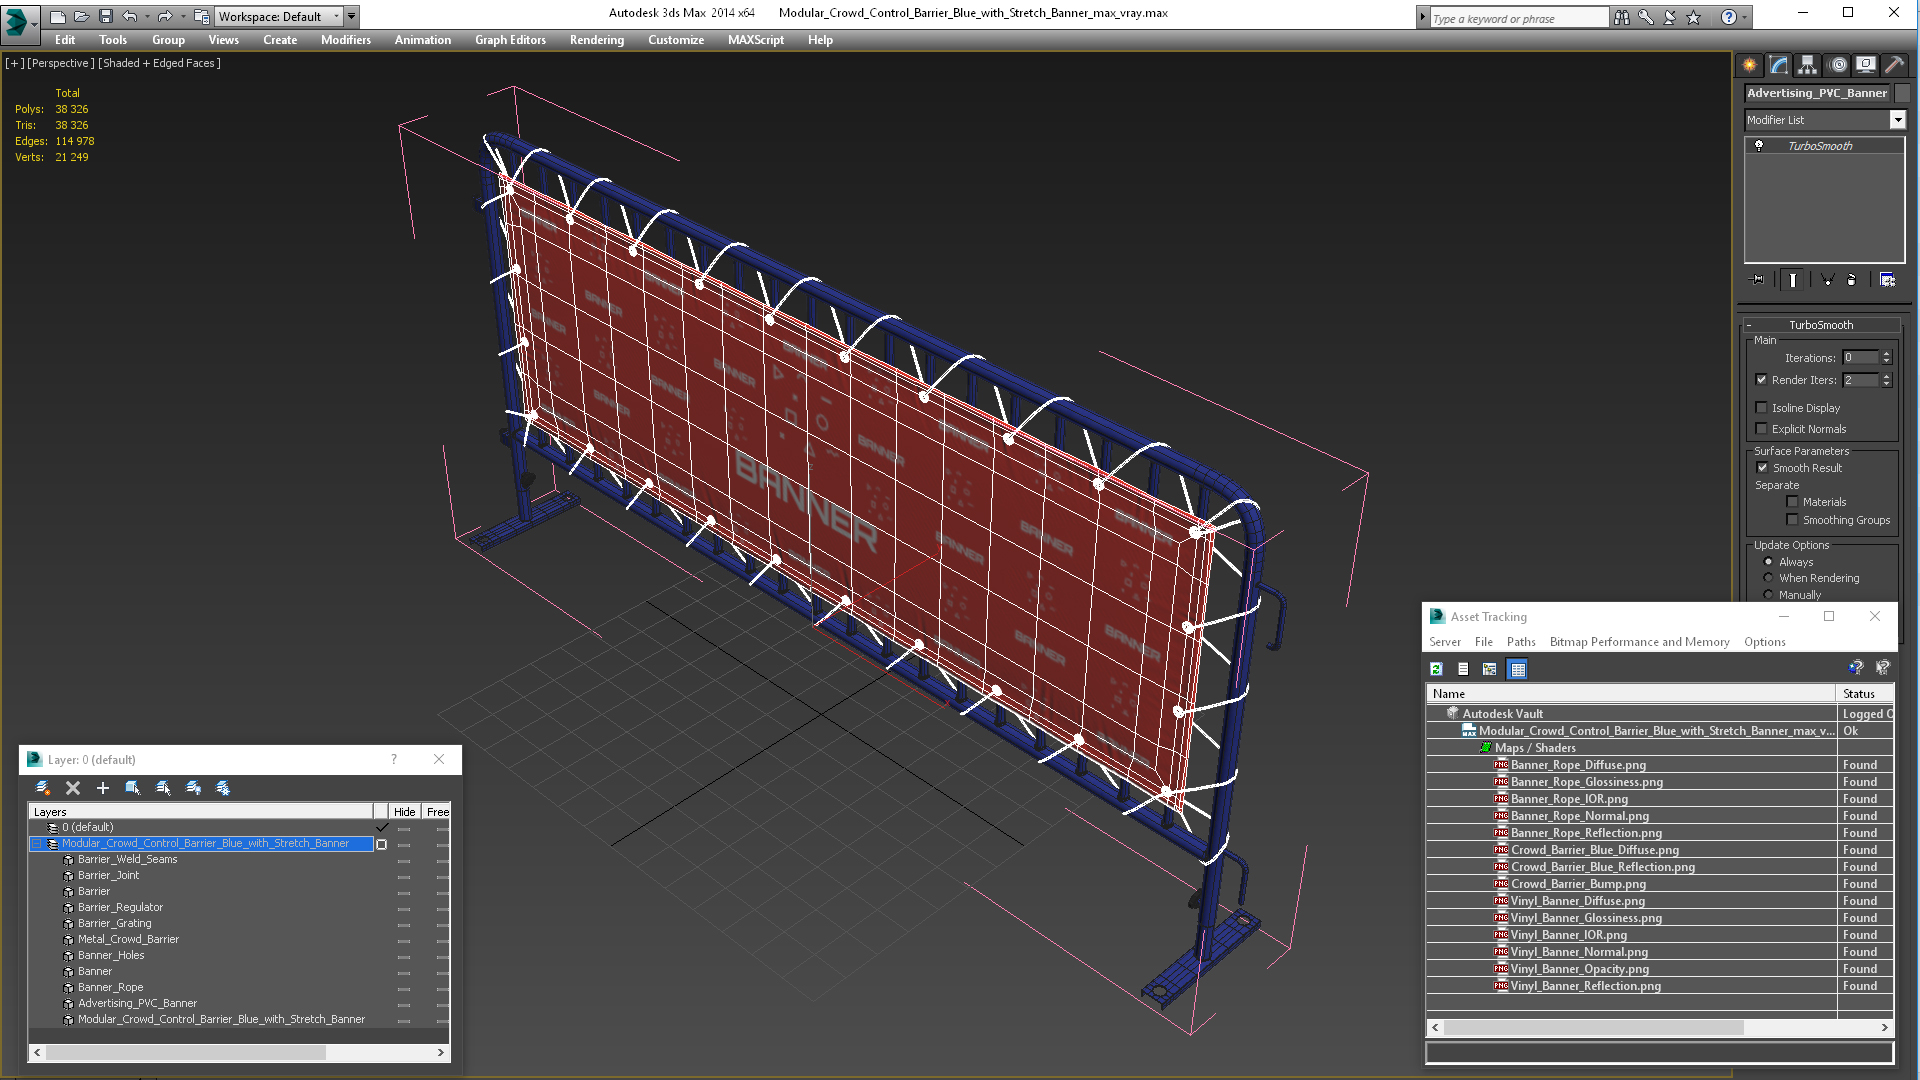Enable Separate by Smoothing Groups checkbox

[x=1792, y=520]
